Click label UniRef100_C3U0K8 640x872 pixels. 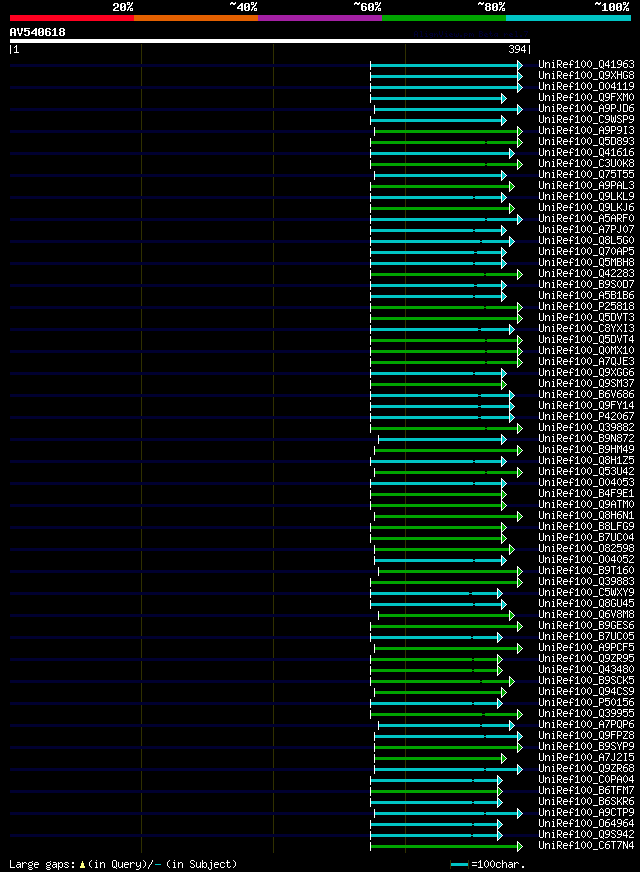[x=586, y=164]
